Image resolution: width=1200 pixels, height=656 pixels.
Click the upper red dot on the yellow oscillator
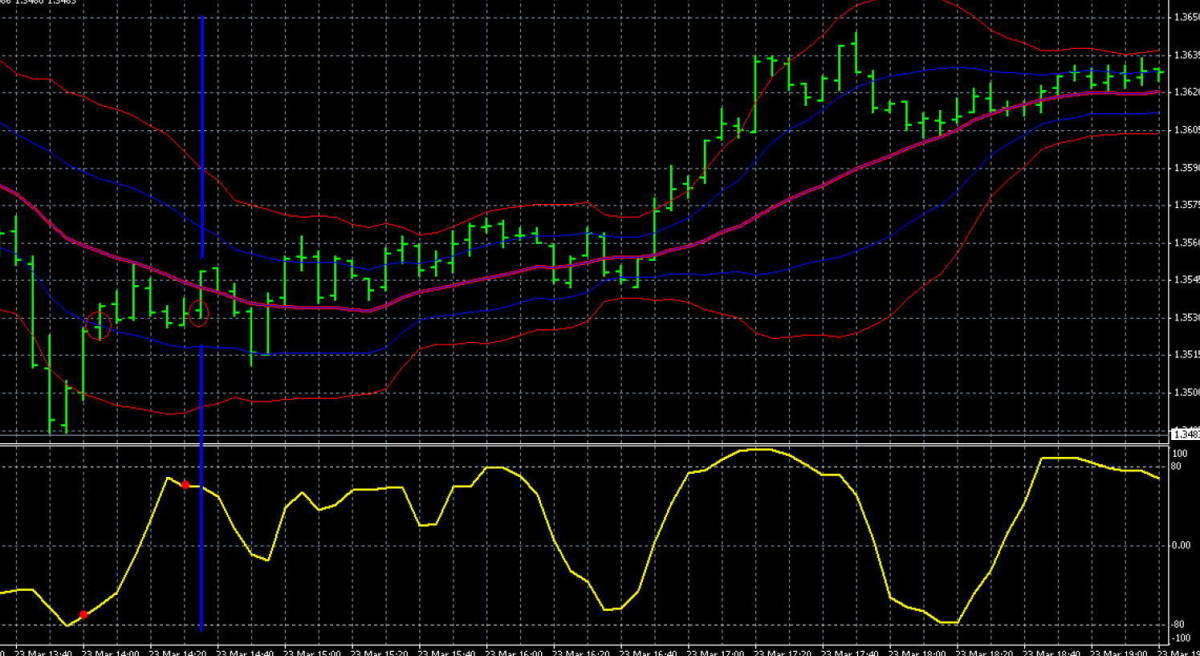[185, 484]
